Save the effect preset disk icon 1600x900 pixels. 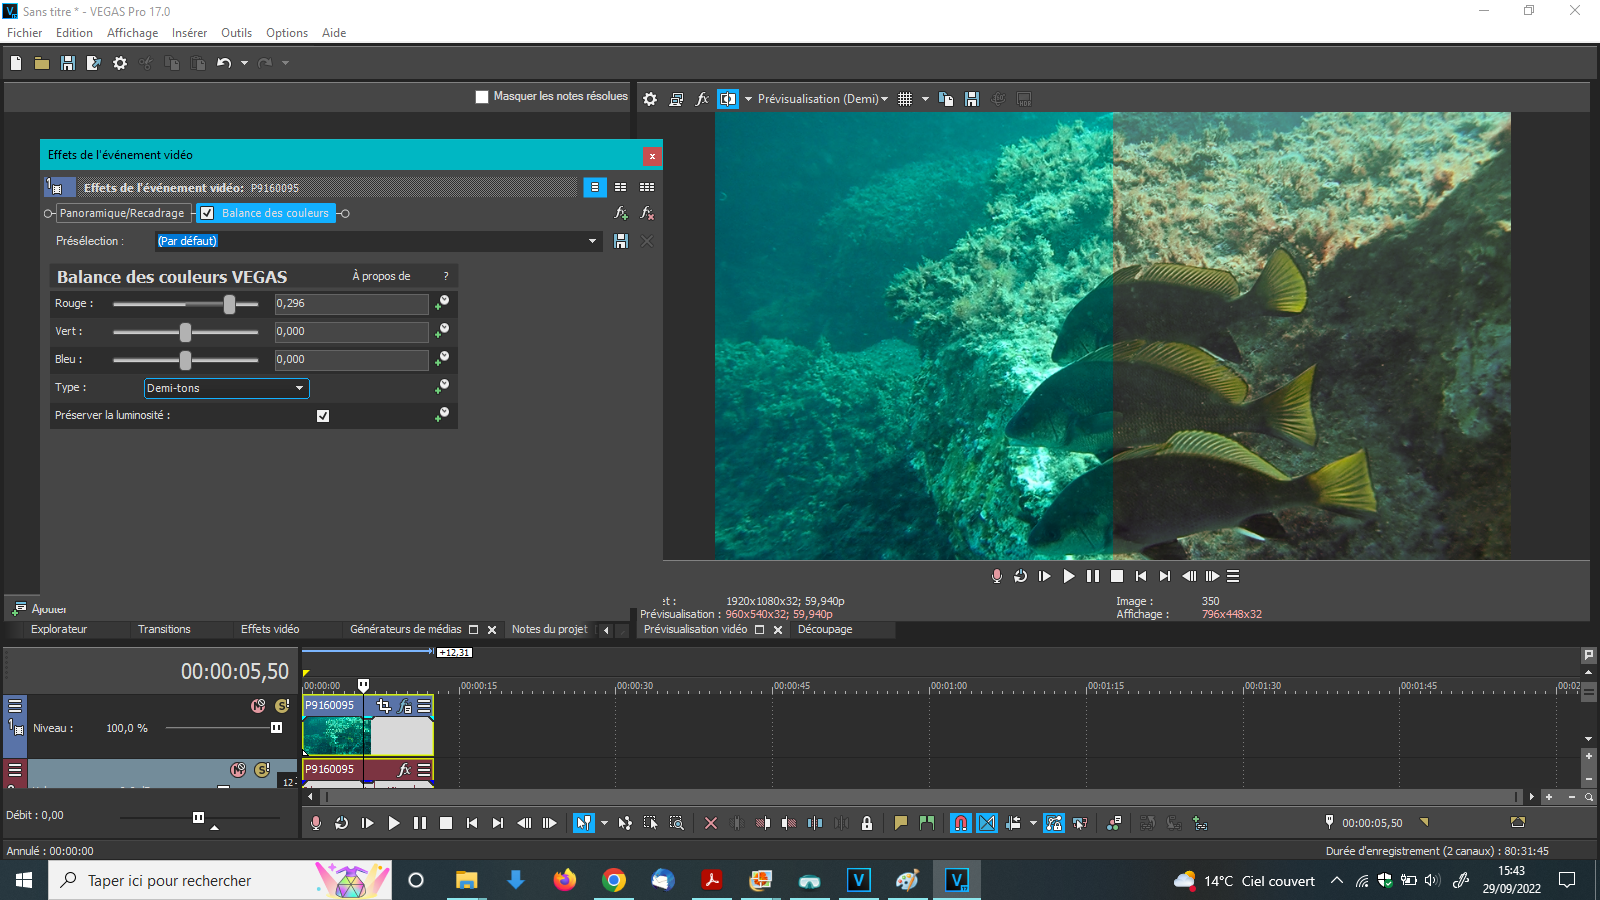[621, 241]
